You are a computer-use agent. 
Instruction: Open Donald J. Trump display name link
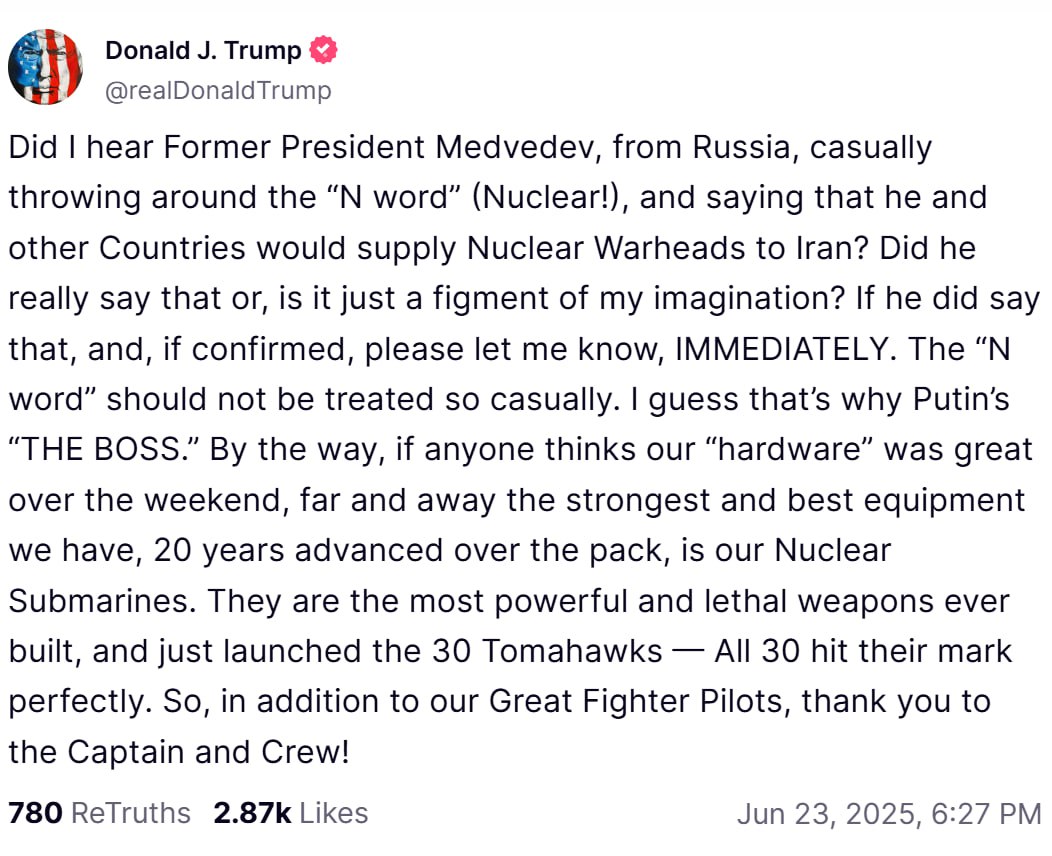[203, 50]
